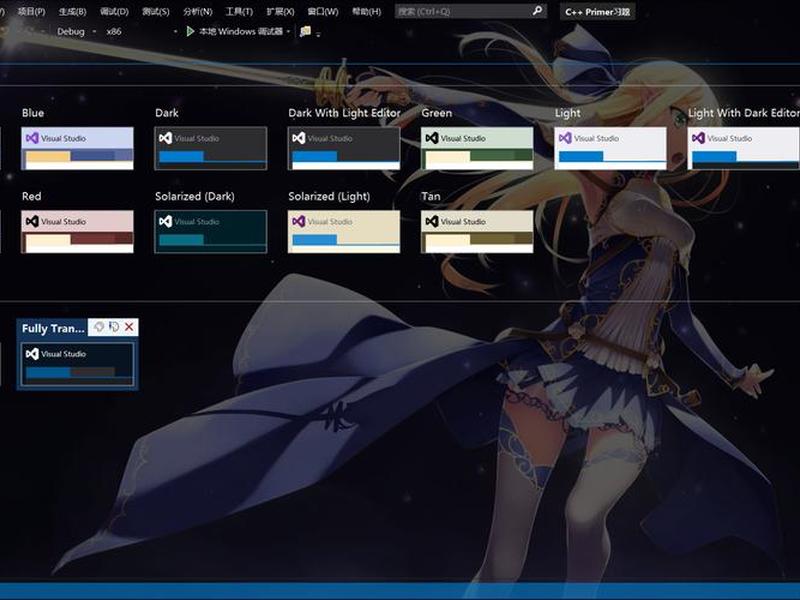Image resolution: width=800 pixels, height=600 pixels.
Task: Choose the Dark With Light Editor thumbnail
Action: (344, 148)
